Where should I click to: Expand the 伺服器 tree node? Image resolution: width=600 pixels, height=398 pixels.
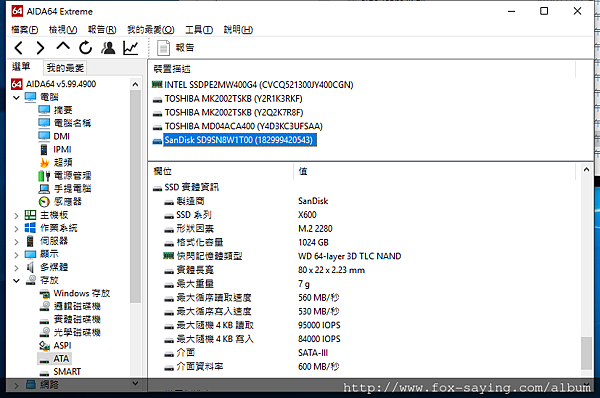pyautogui.click(x=16, y=242)
